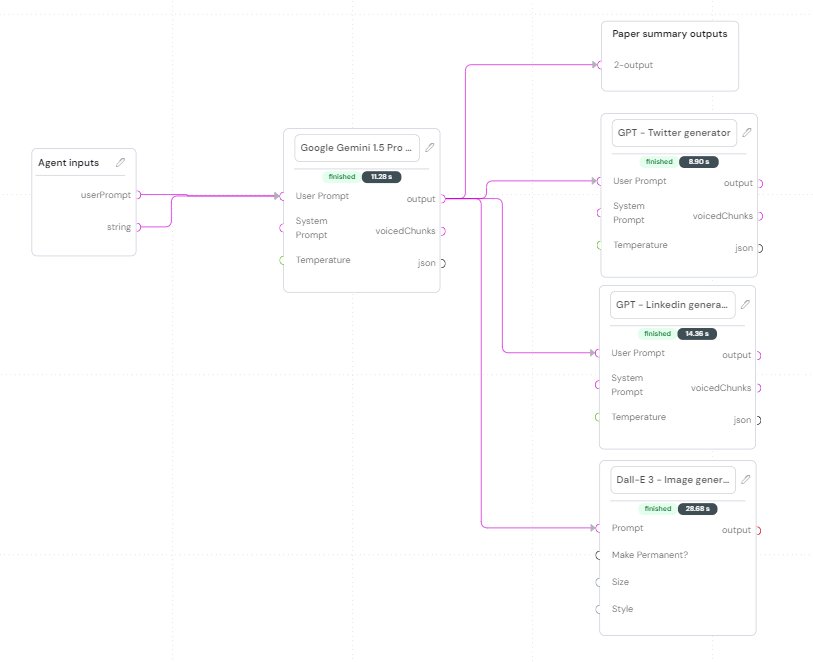813x662 pixels.
Task: Click the finished status badge on Linkedin generator node
Action: [657, 334]
